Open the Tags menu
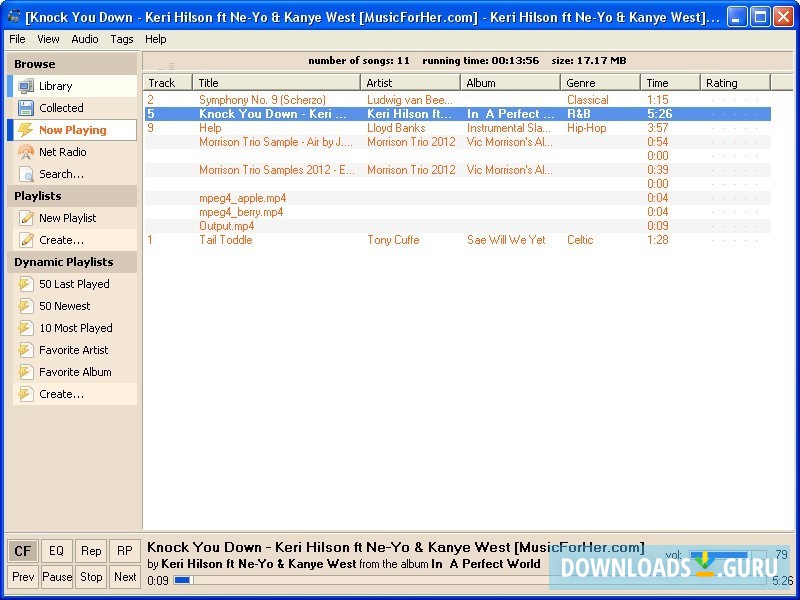800x600 pixels. (x=122, y=39)
